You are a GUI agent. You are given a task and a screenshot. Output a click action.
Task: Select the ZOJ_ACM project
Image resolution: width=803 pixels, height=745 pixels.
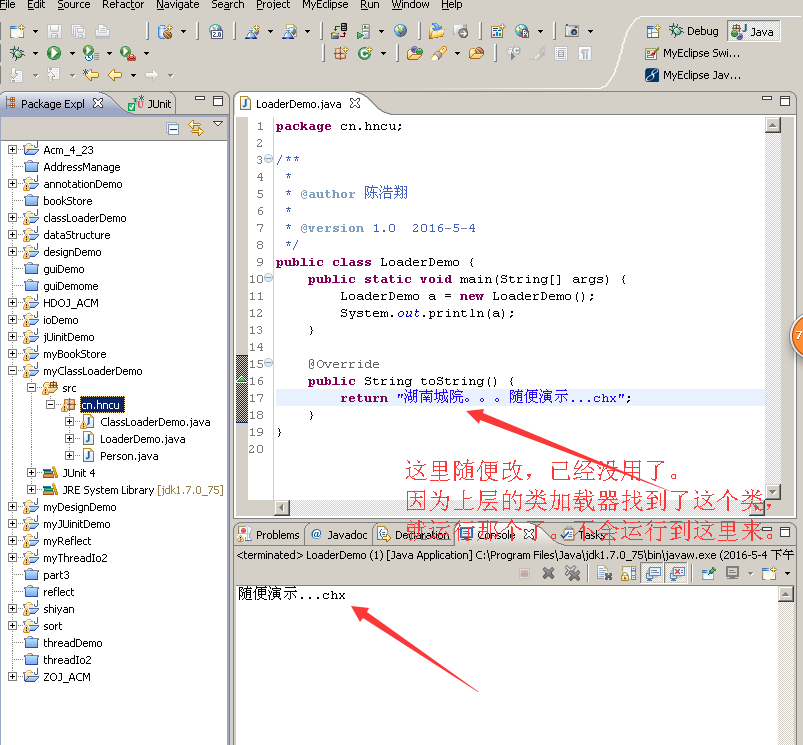click(x=67, y=677)
